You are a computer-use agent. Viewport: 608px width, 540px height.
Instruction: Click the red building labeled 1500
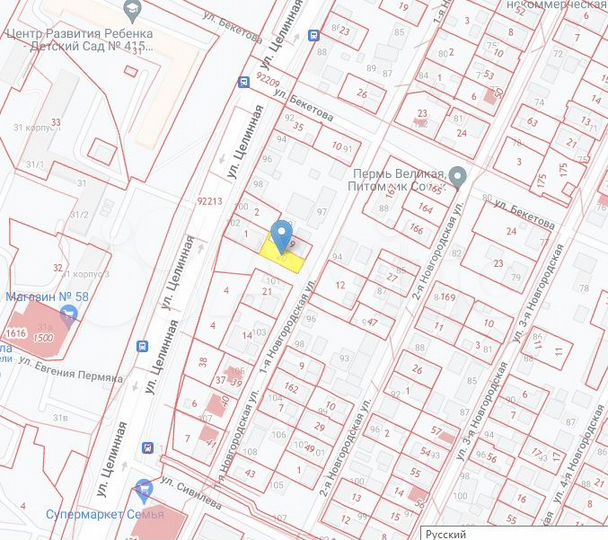tap(43, 338)
